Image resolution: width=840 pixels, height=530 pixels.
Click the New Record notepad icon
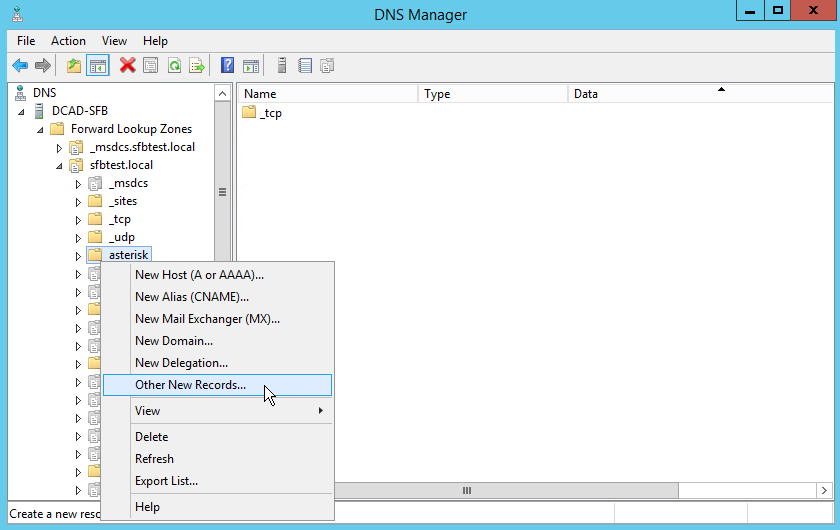click(x=305, y=65)
